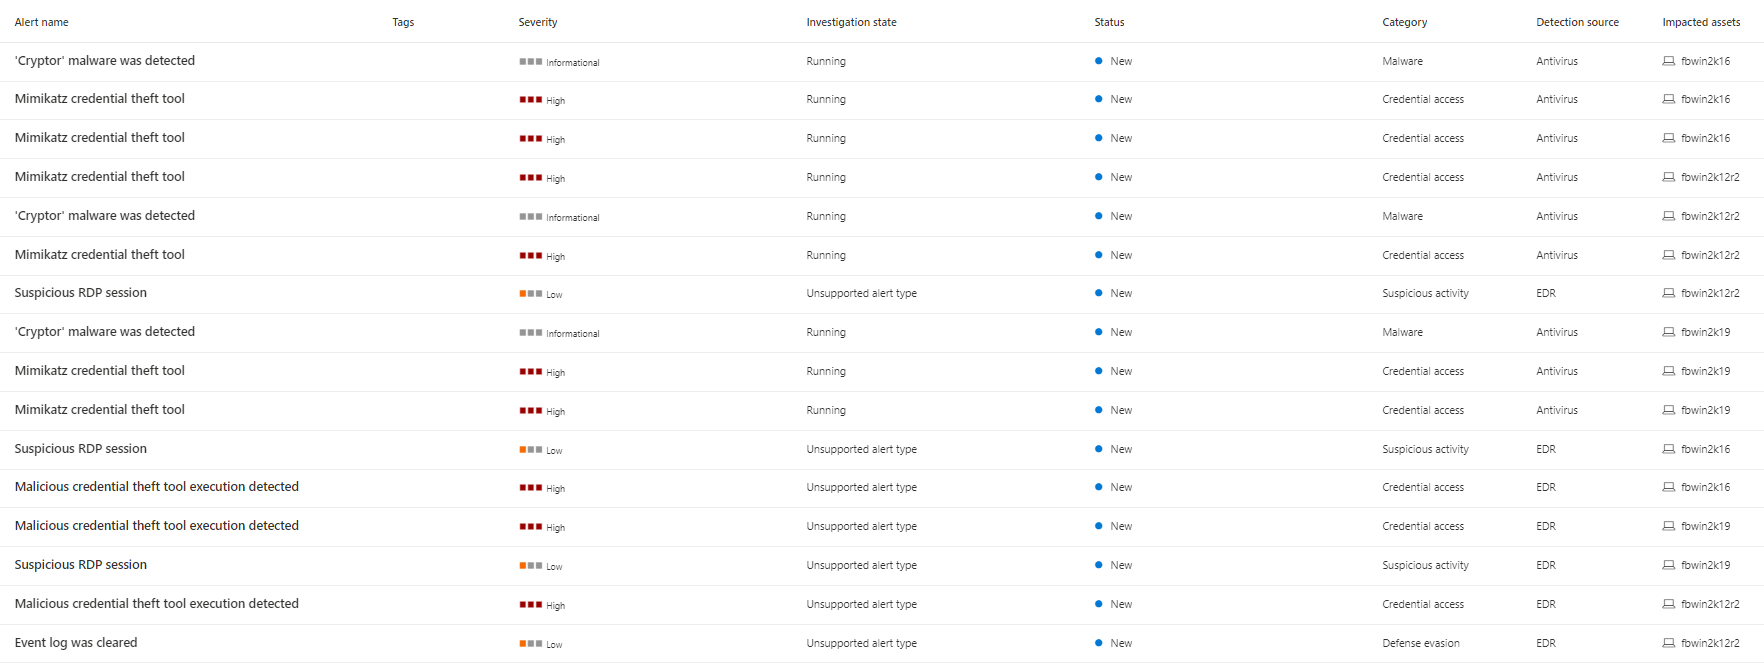Screen dimensions: 1764x667
Task: Click 'EDR' detection source in Event log cleared row
Action: click(1546, 643)
